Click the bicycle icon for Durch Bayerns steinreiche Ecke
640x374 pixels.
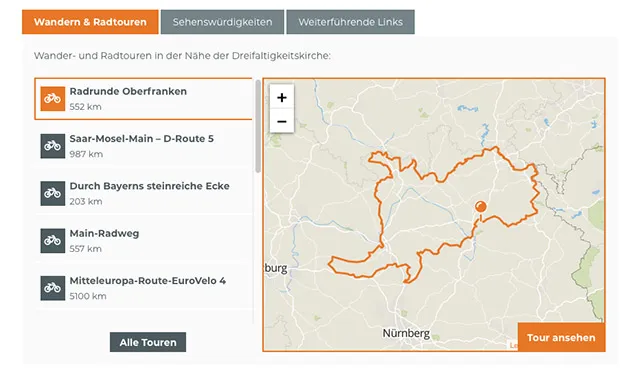coord(53,193)
